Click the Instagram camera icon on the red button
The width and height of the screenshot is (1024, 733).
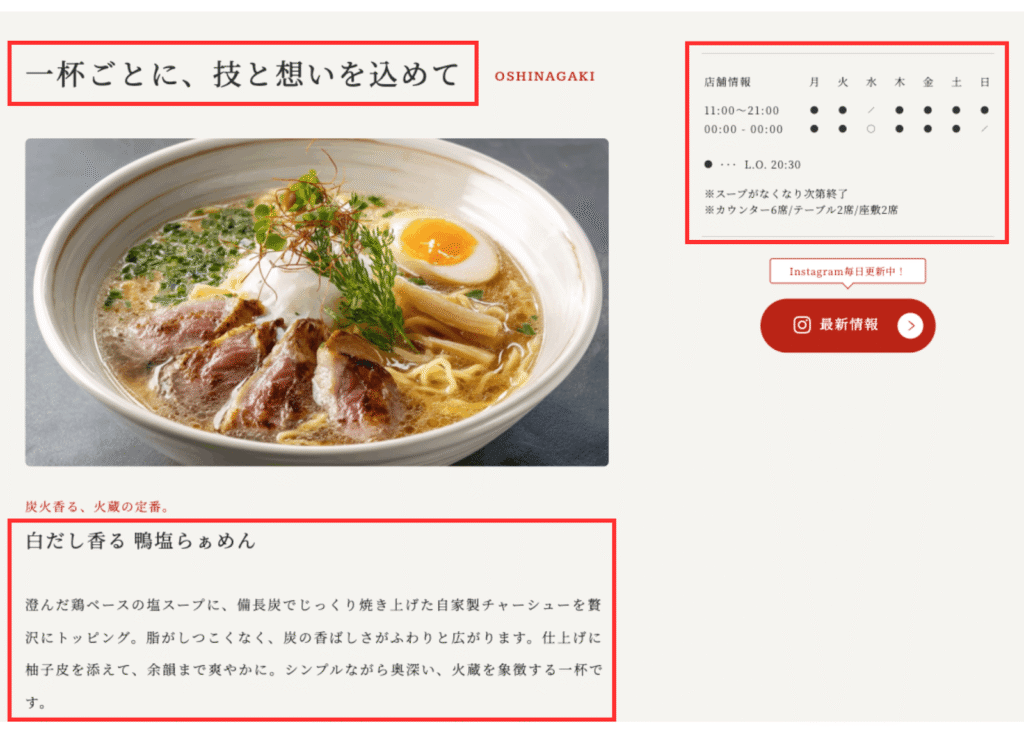(x=801, y=325)
